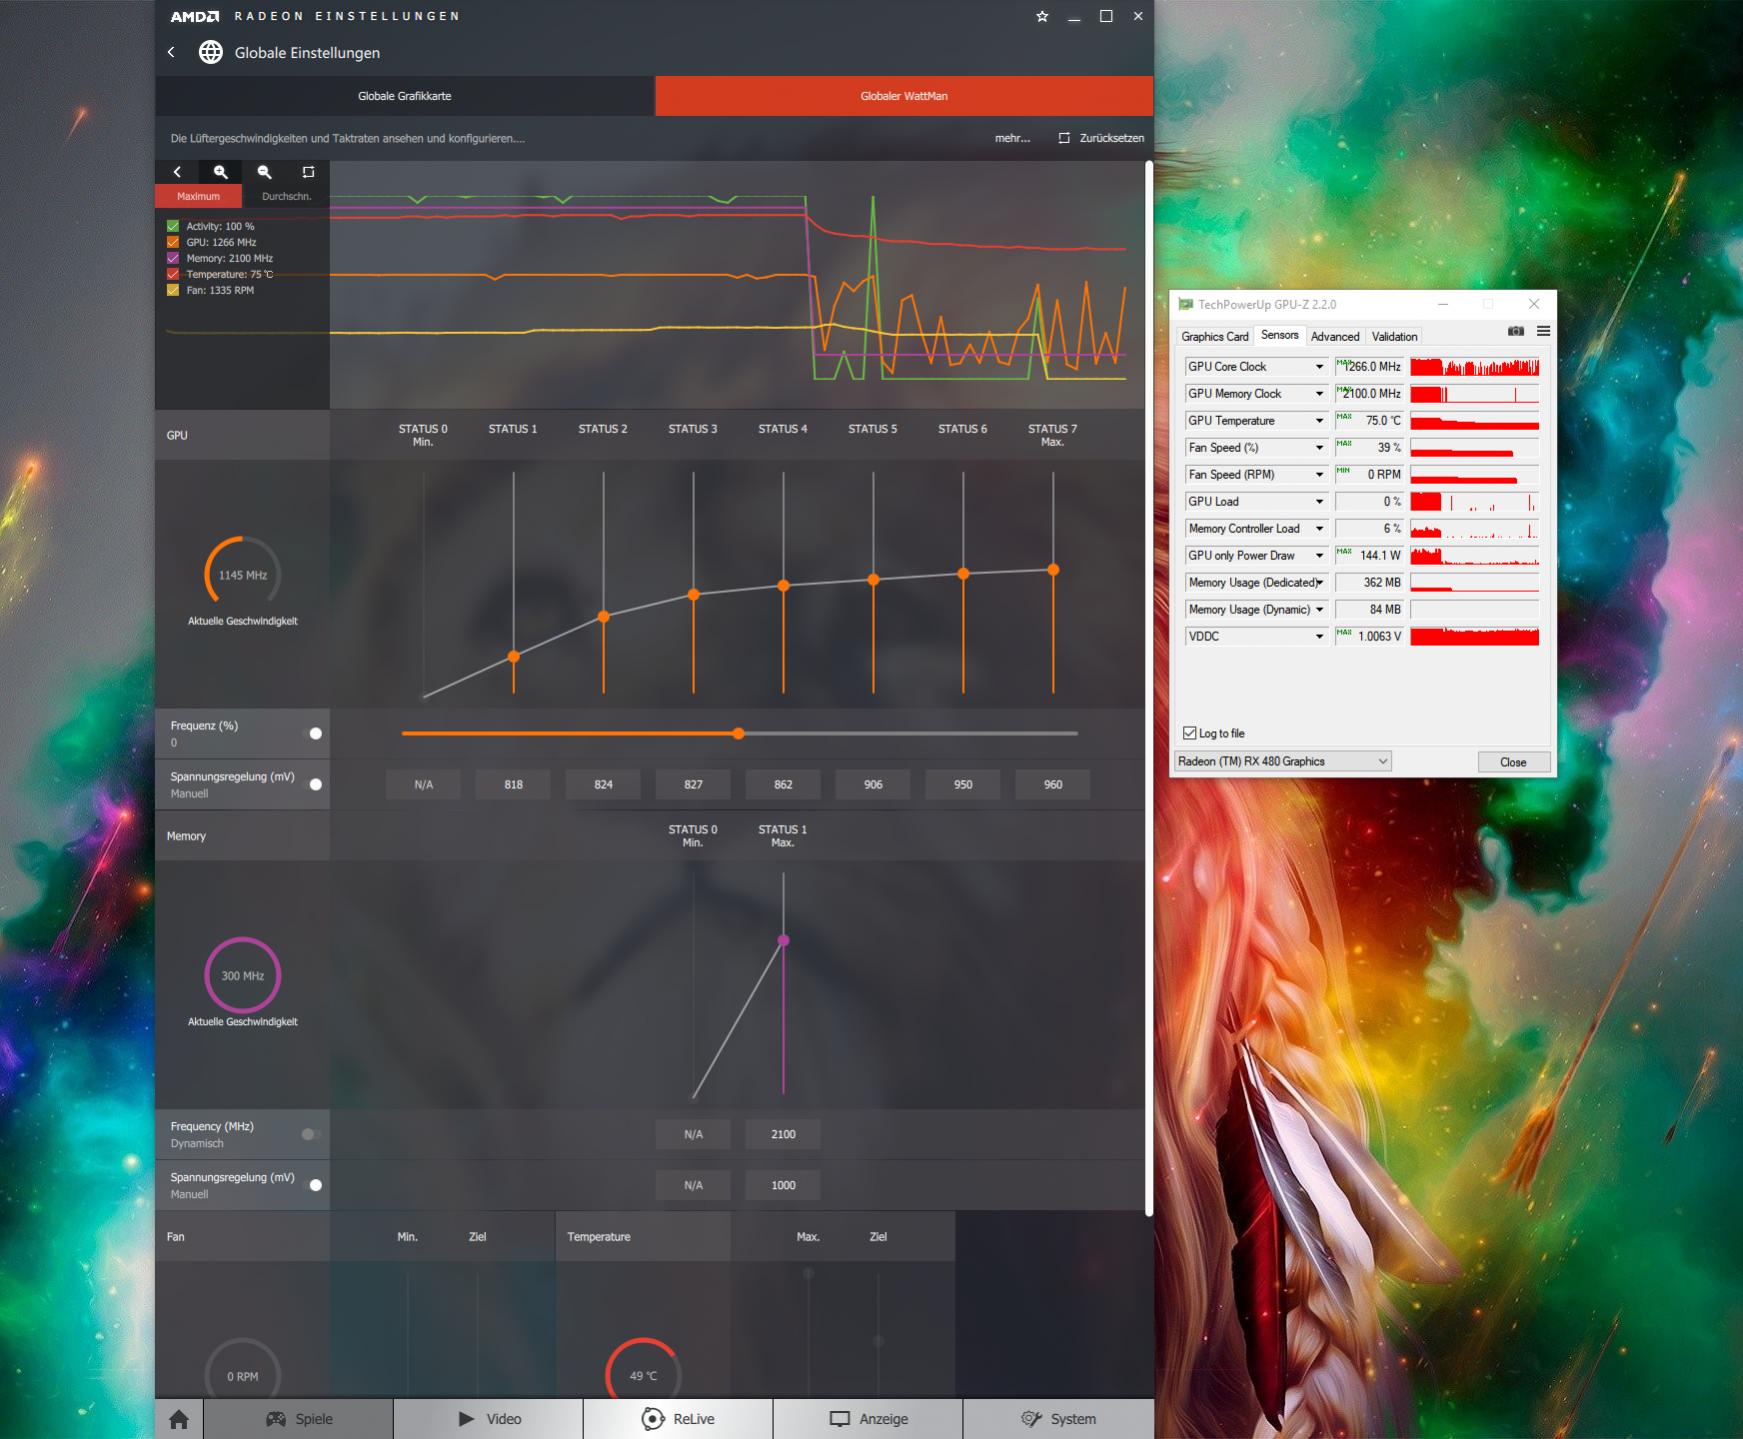This screenshot has height=1439, width=1743.
Task: Click the Maximum graph view button
Action: 198,196
